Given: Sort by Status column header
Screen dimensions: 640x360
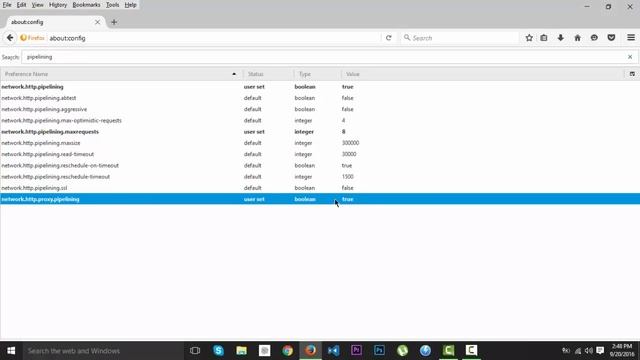Looking at the screenshot, I should 269,74.
